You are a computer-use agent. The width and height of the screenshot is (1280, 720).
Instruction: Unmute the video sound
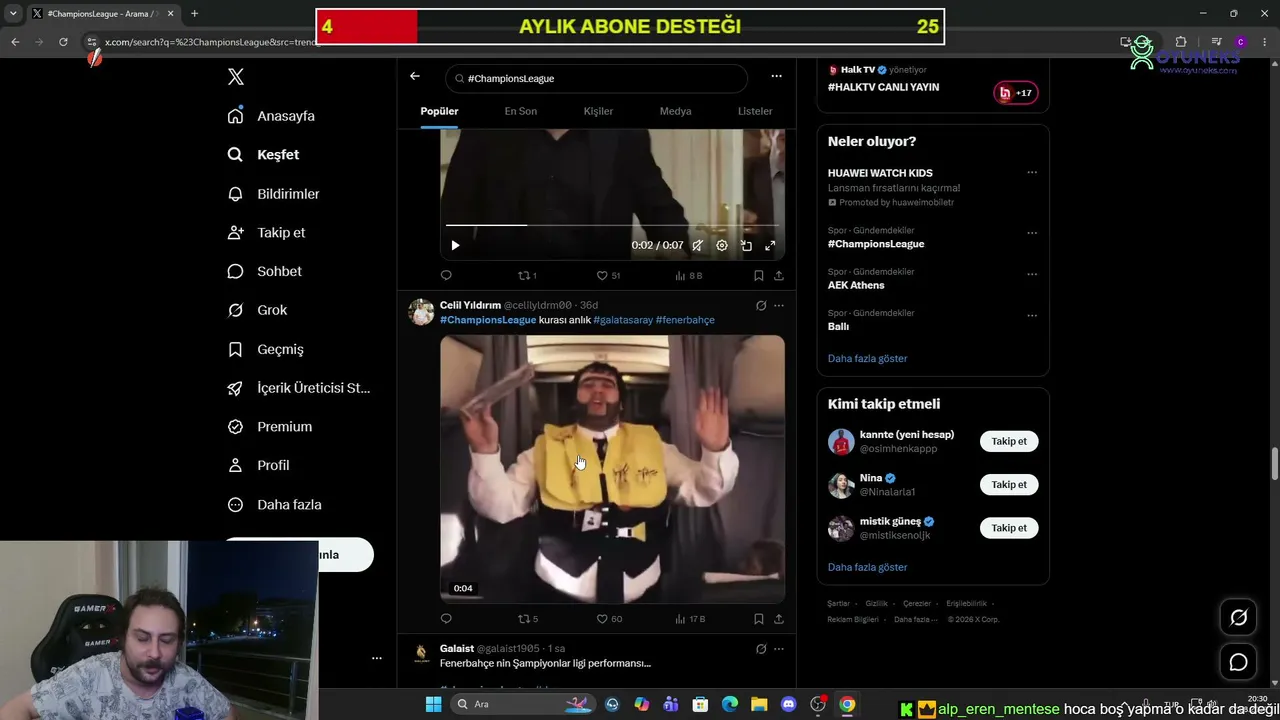[x=697, y=245]
